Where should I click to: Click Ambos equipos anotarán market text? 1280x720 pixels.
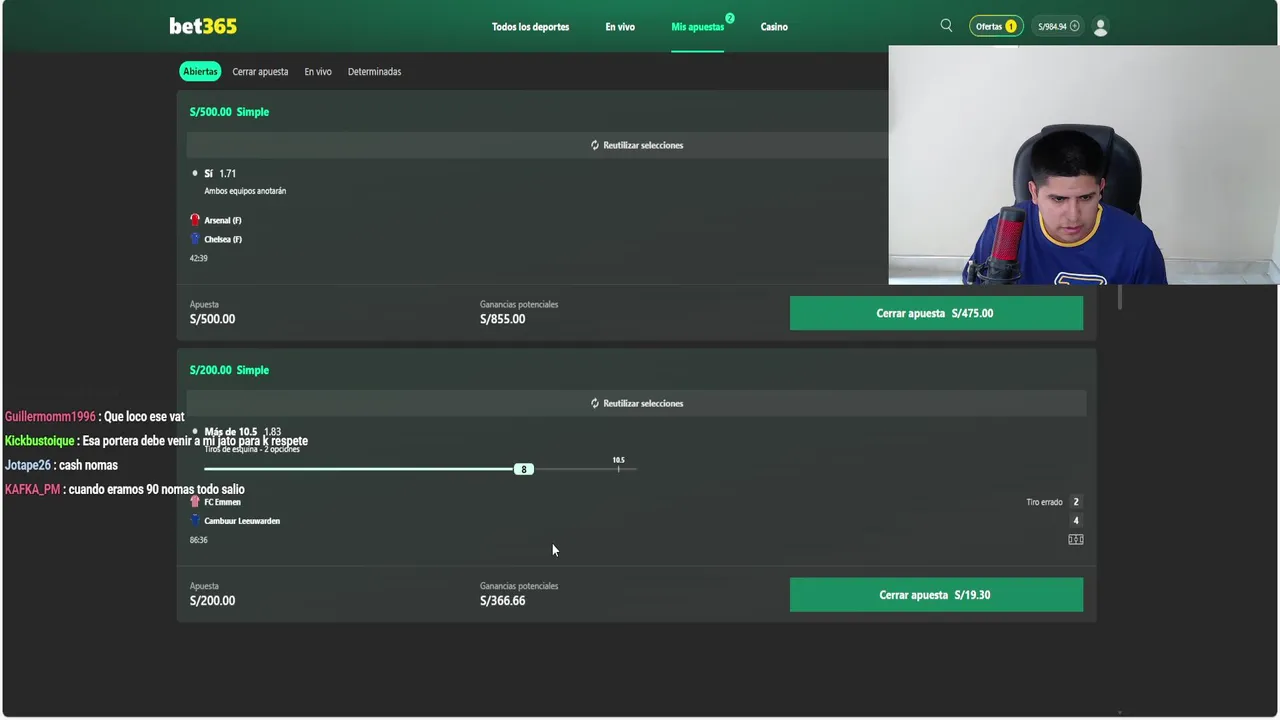(245, 191)
